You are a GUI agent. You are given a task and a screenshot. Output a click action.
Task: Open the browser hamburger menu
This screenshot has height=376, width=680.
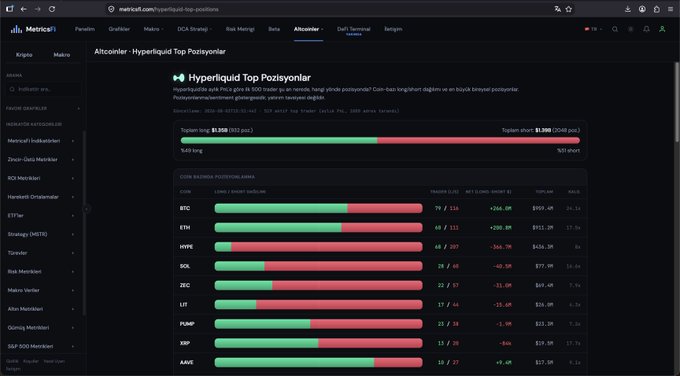point(670,9)
